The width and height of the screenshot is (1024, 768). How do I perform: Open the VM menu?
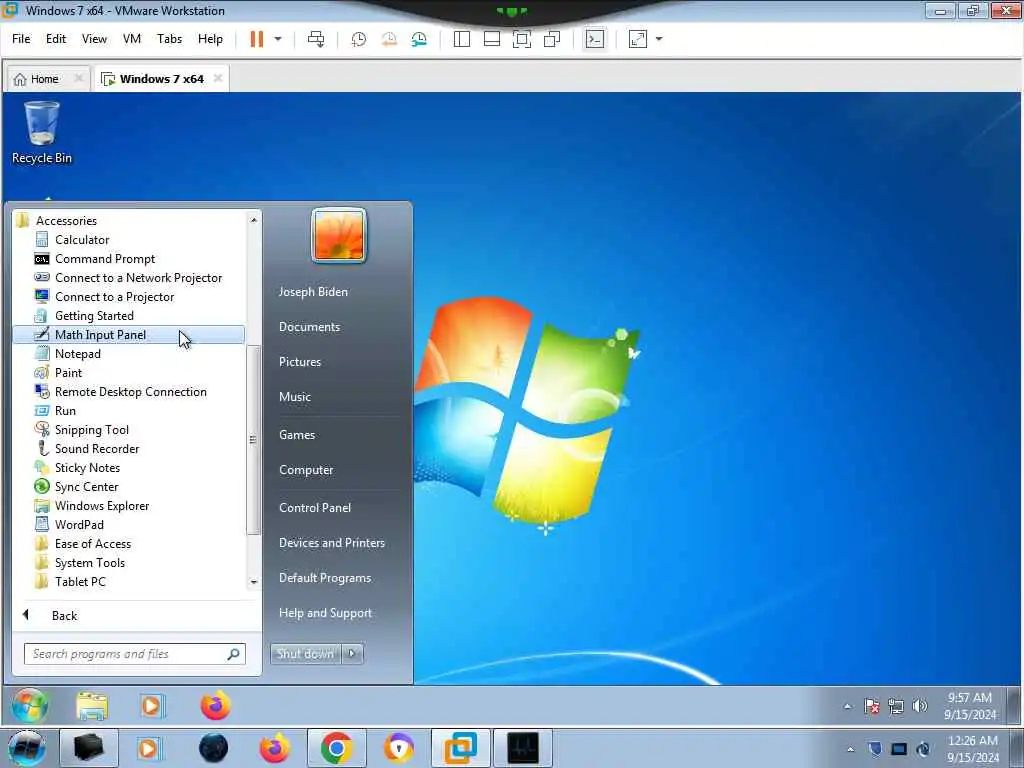click(x=132, y=39)
